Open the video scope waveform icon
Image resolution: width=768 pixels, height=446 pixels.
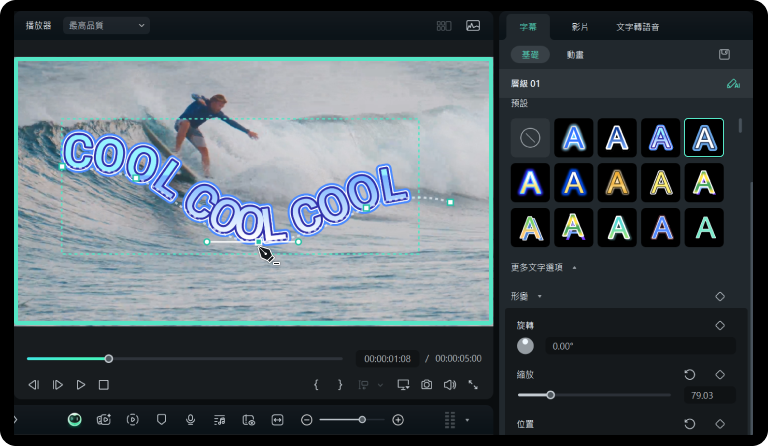click(473, 26)
